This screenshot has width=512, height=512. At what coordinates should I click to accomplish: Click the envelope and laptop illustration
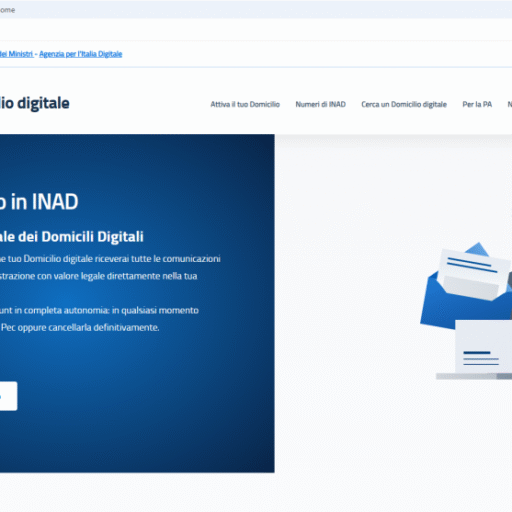466,311
